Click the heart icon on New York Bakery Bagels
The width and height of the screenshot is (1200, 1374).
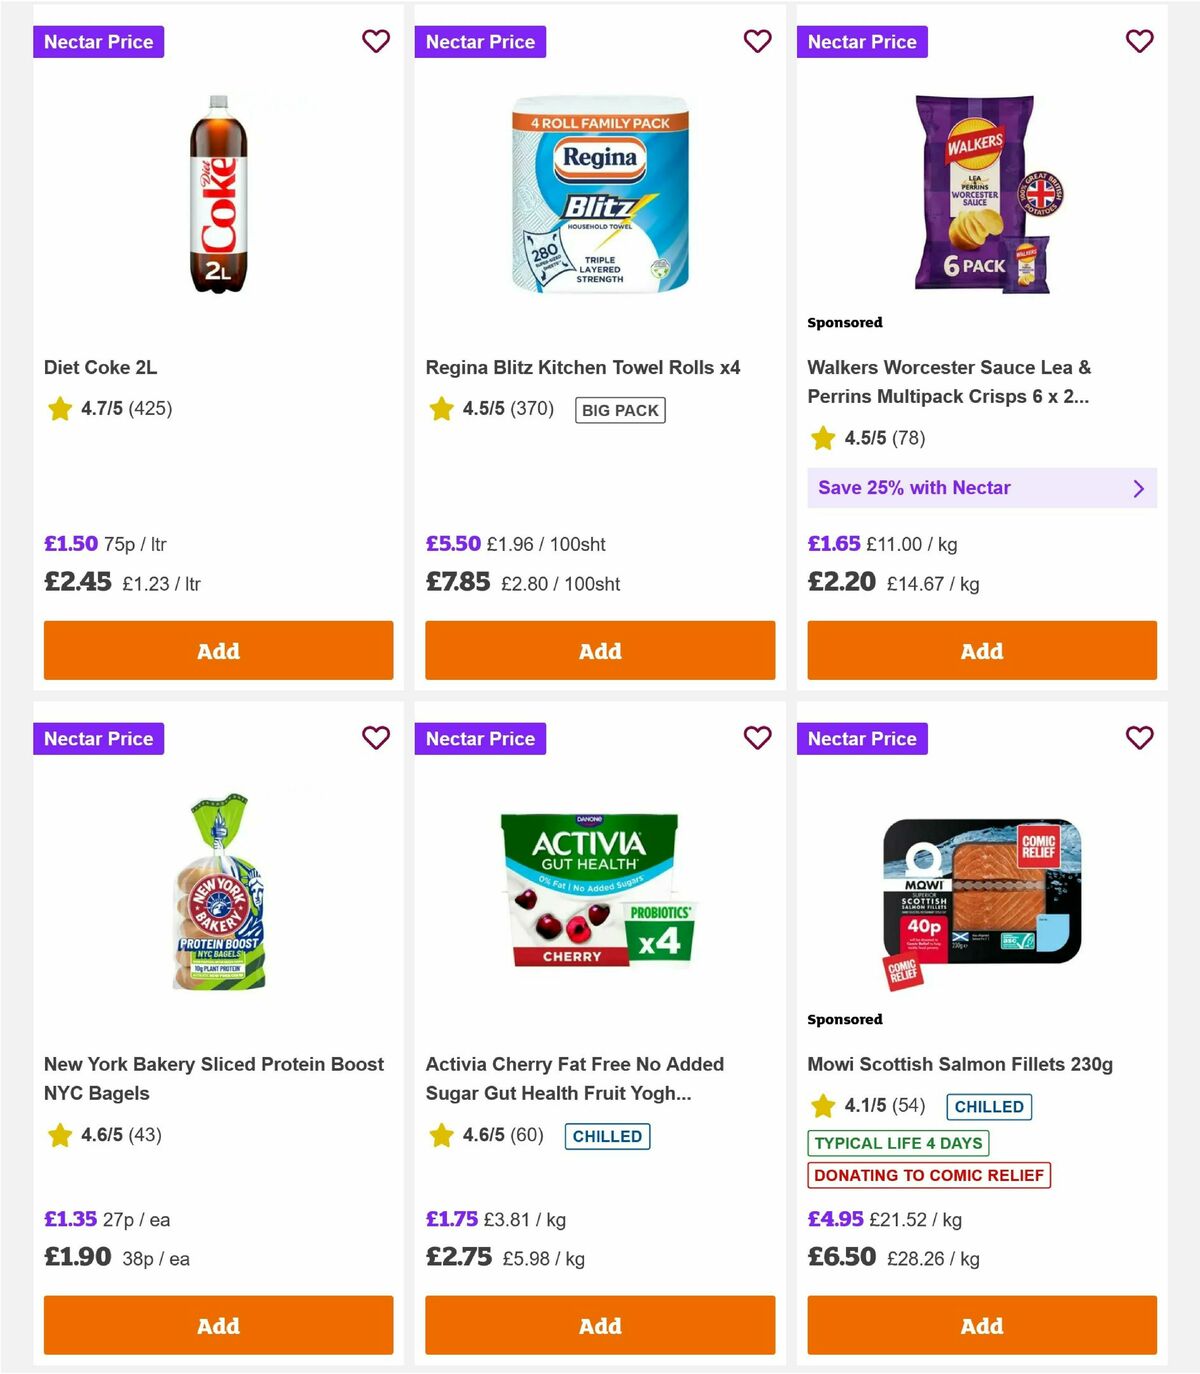(376, 738)
